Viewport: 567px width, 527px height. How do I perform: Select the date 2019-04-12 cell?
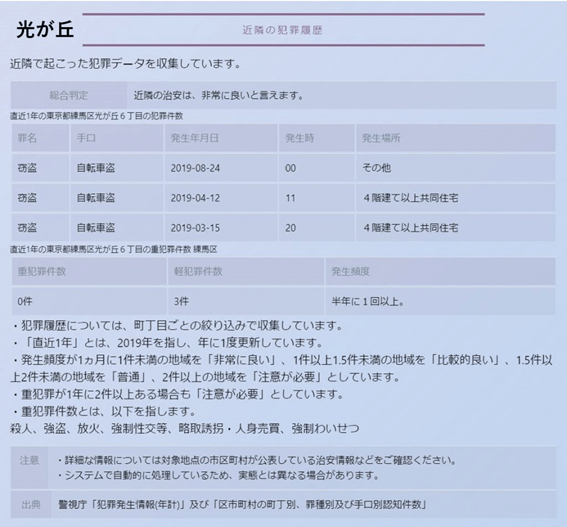pyautogui.click(x=221, y=198)
